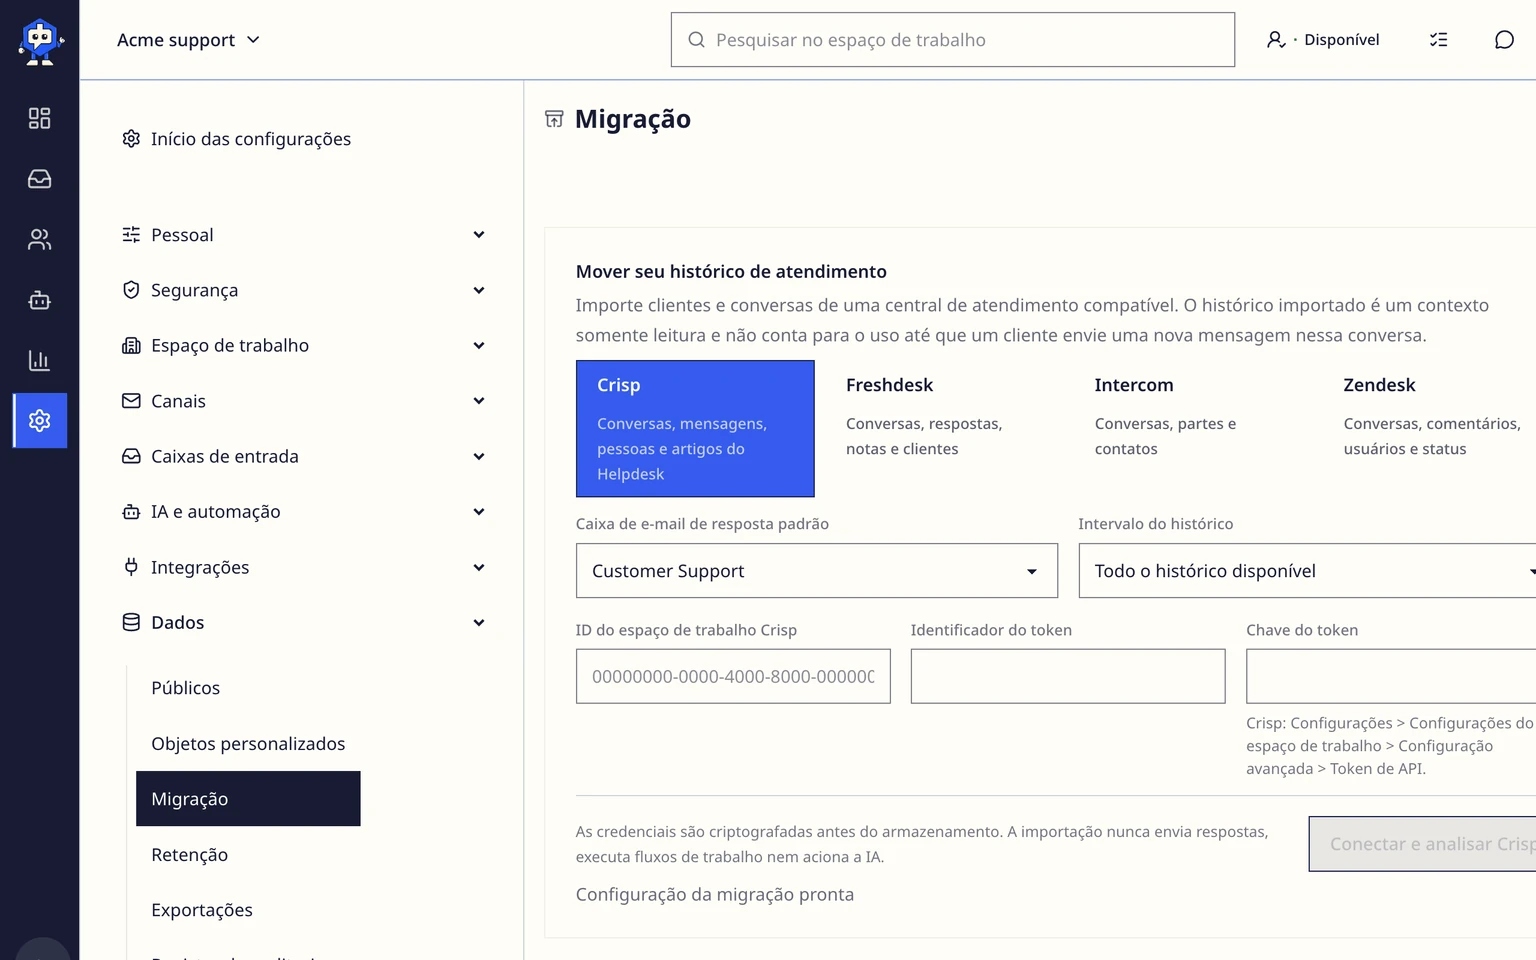This screenshot has height=960, width=1536.
Task: Open the contacts people icon
Action: 40,239
